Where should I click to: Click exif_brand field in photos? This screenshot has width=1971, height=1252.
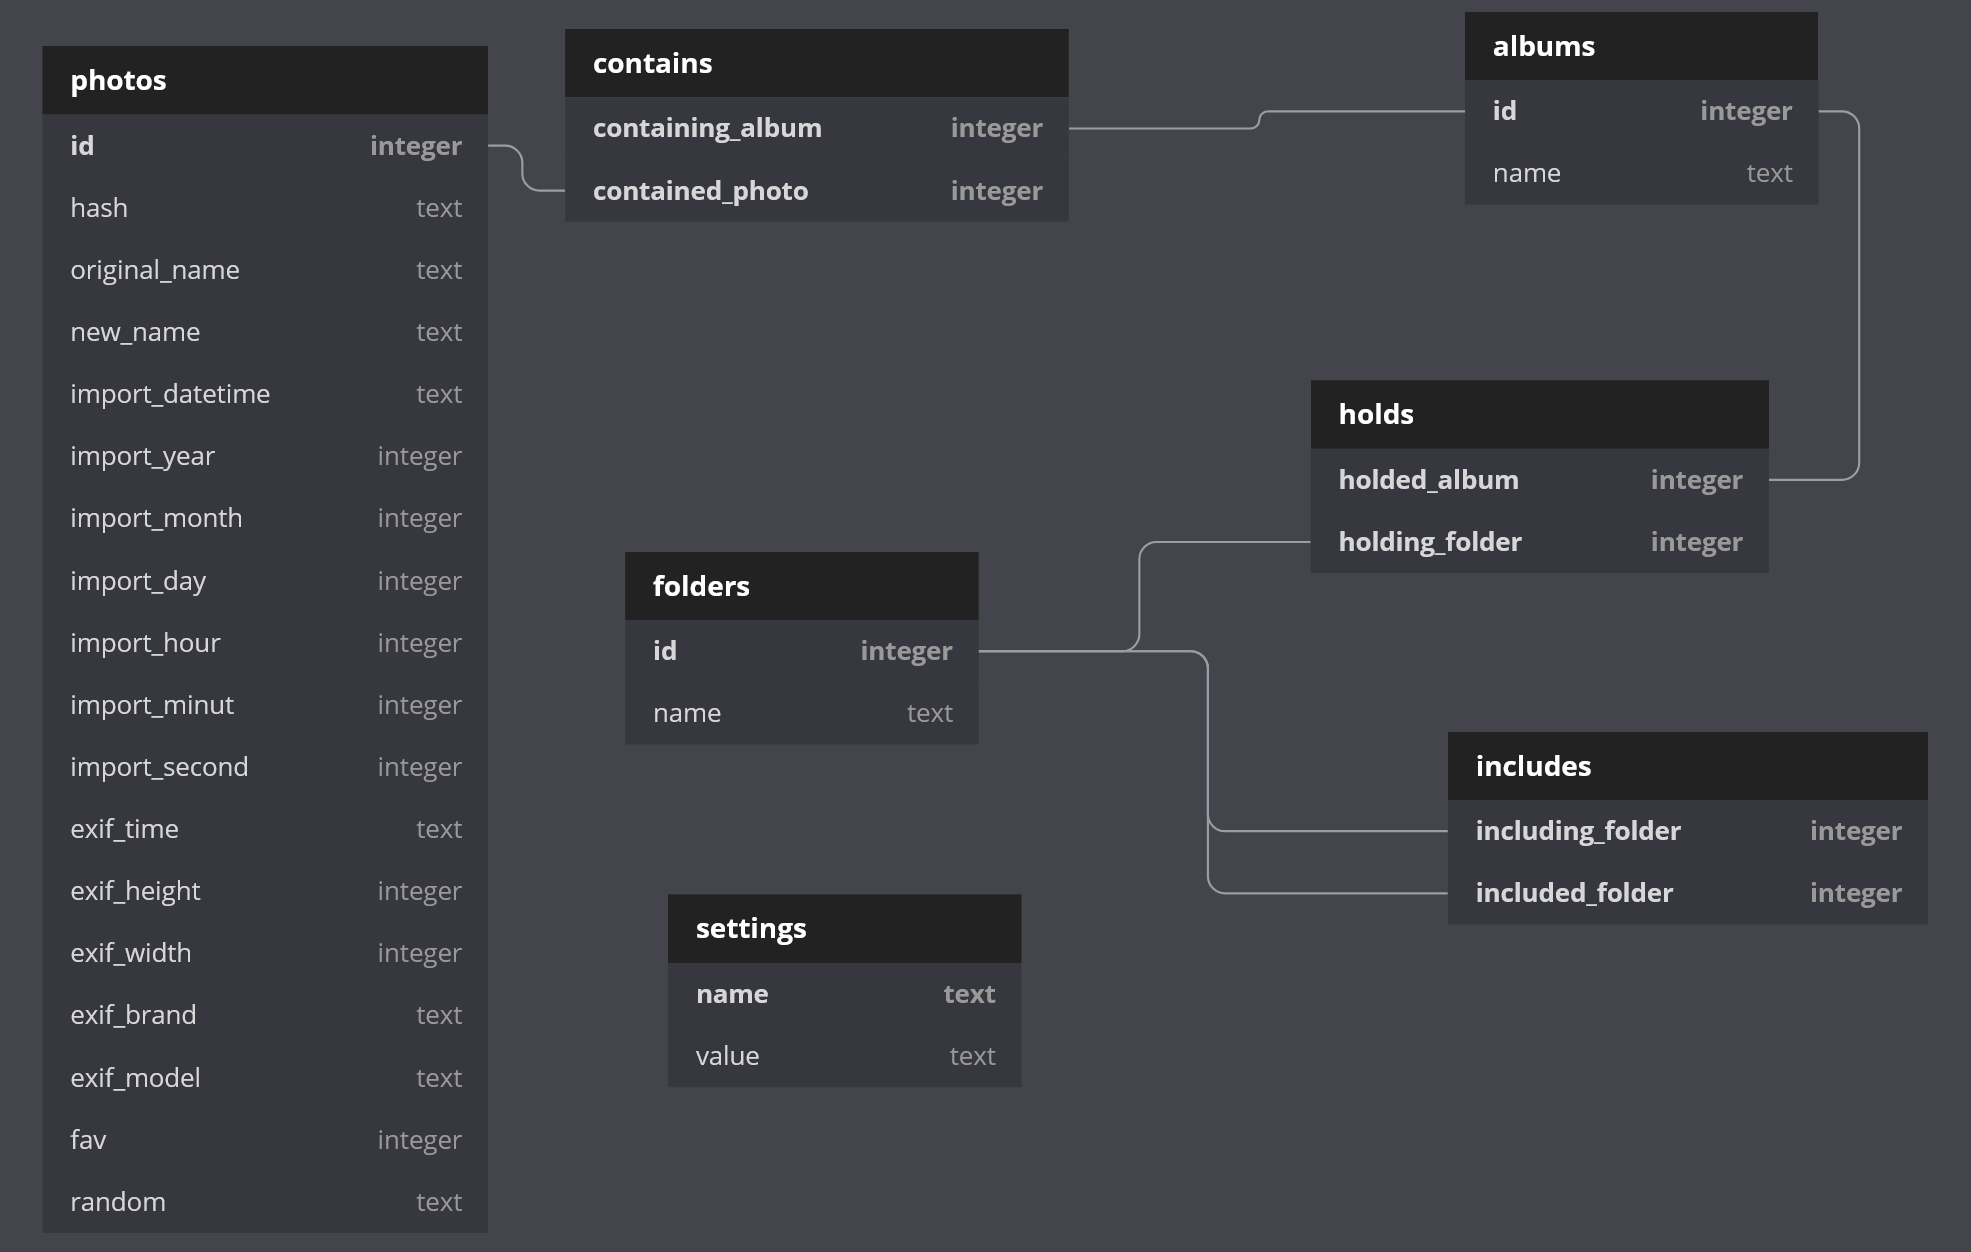[264, 1015]
